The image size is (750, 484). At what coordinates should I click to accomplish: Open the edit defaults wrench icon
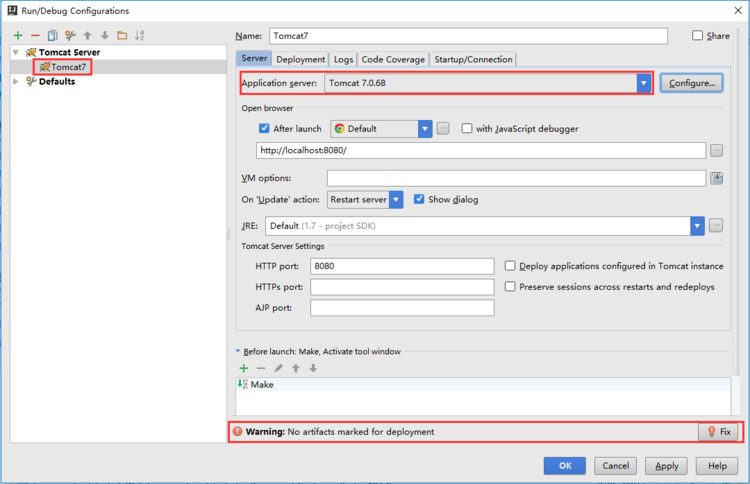(x=70, y=35)
